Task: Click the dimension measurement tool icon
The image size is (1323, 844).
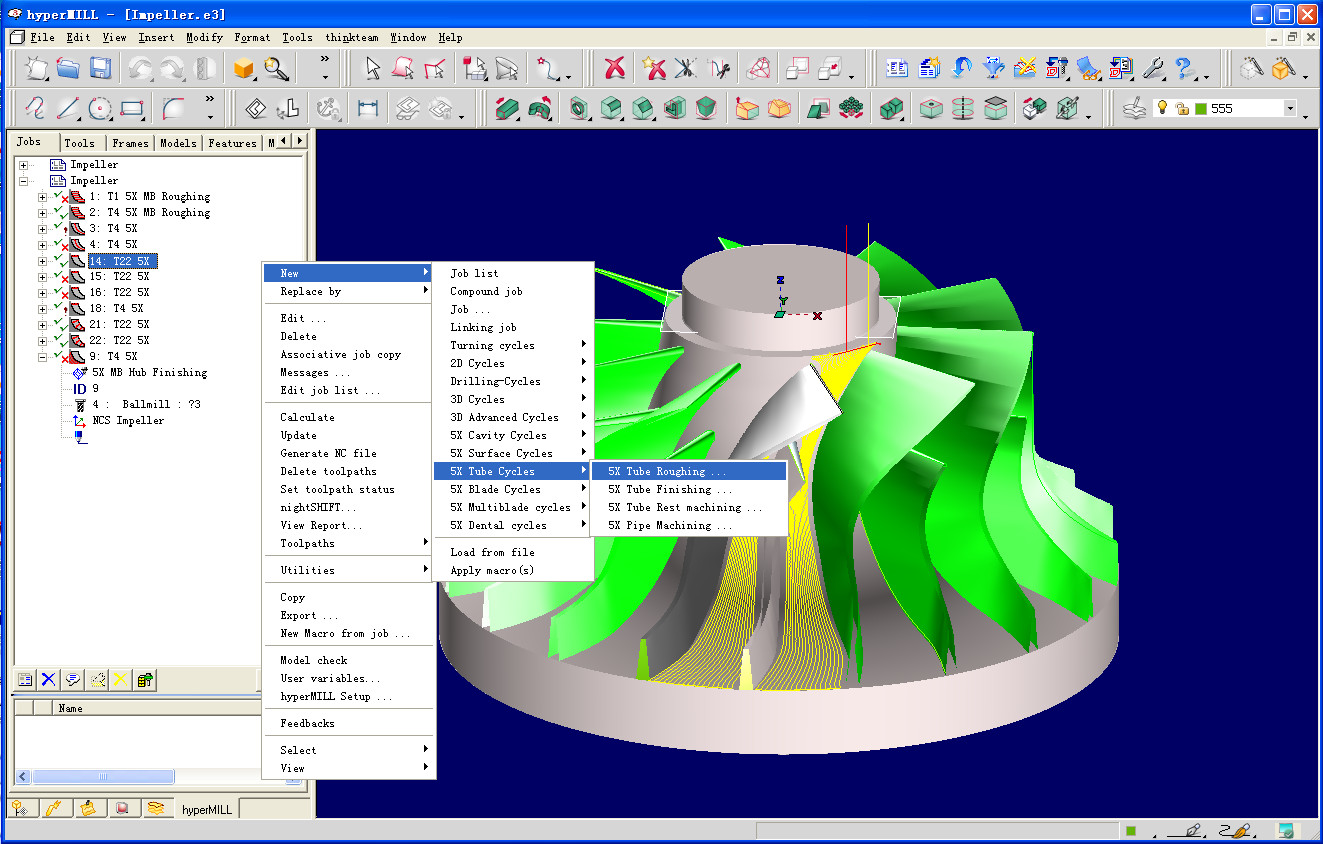Action: point(367,108)
